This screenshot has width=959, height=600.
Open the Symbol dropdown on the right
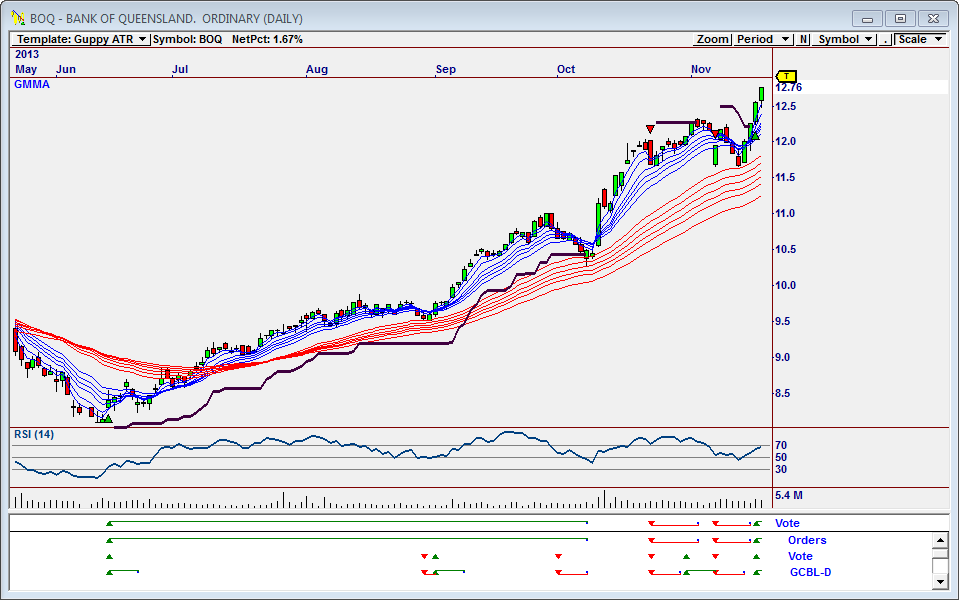click(x=845, y=39)
